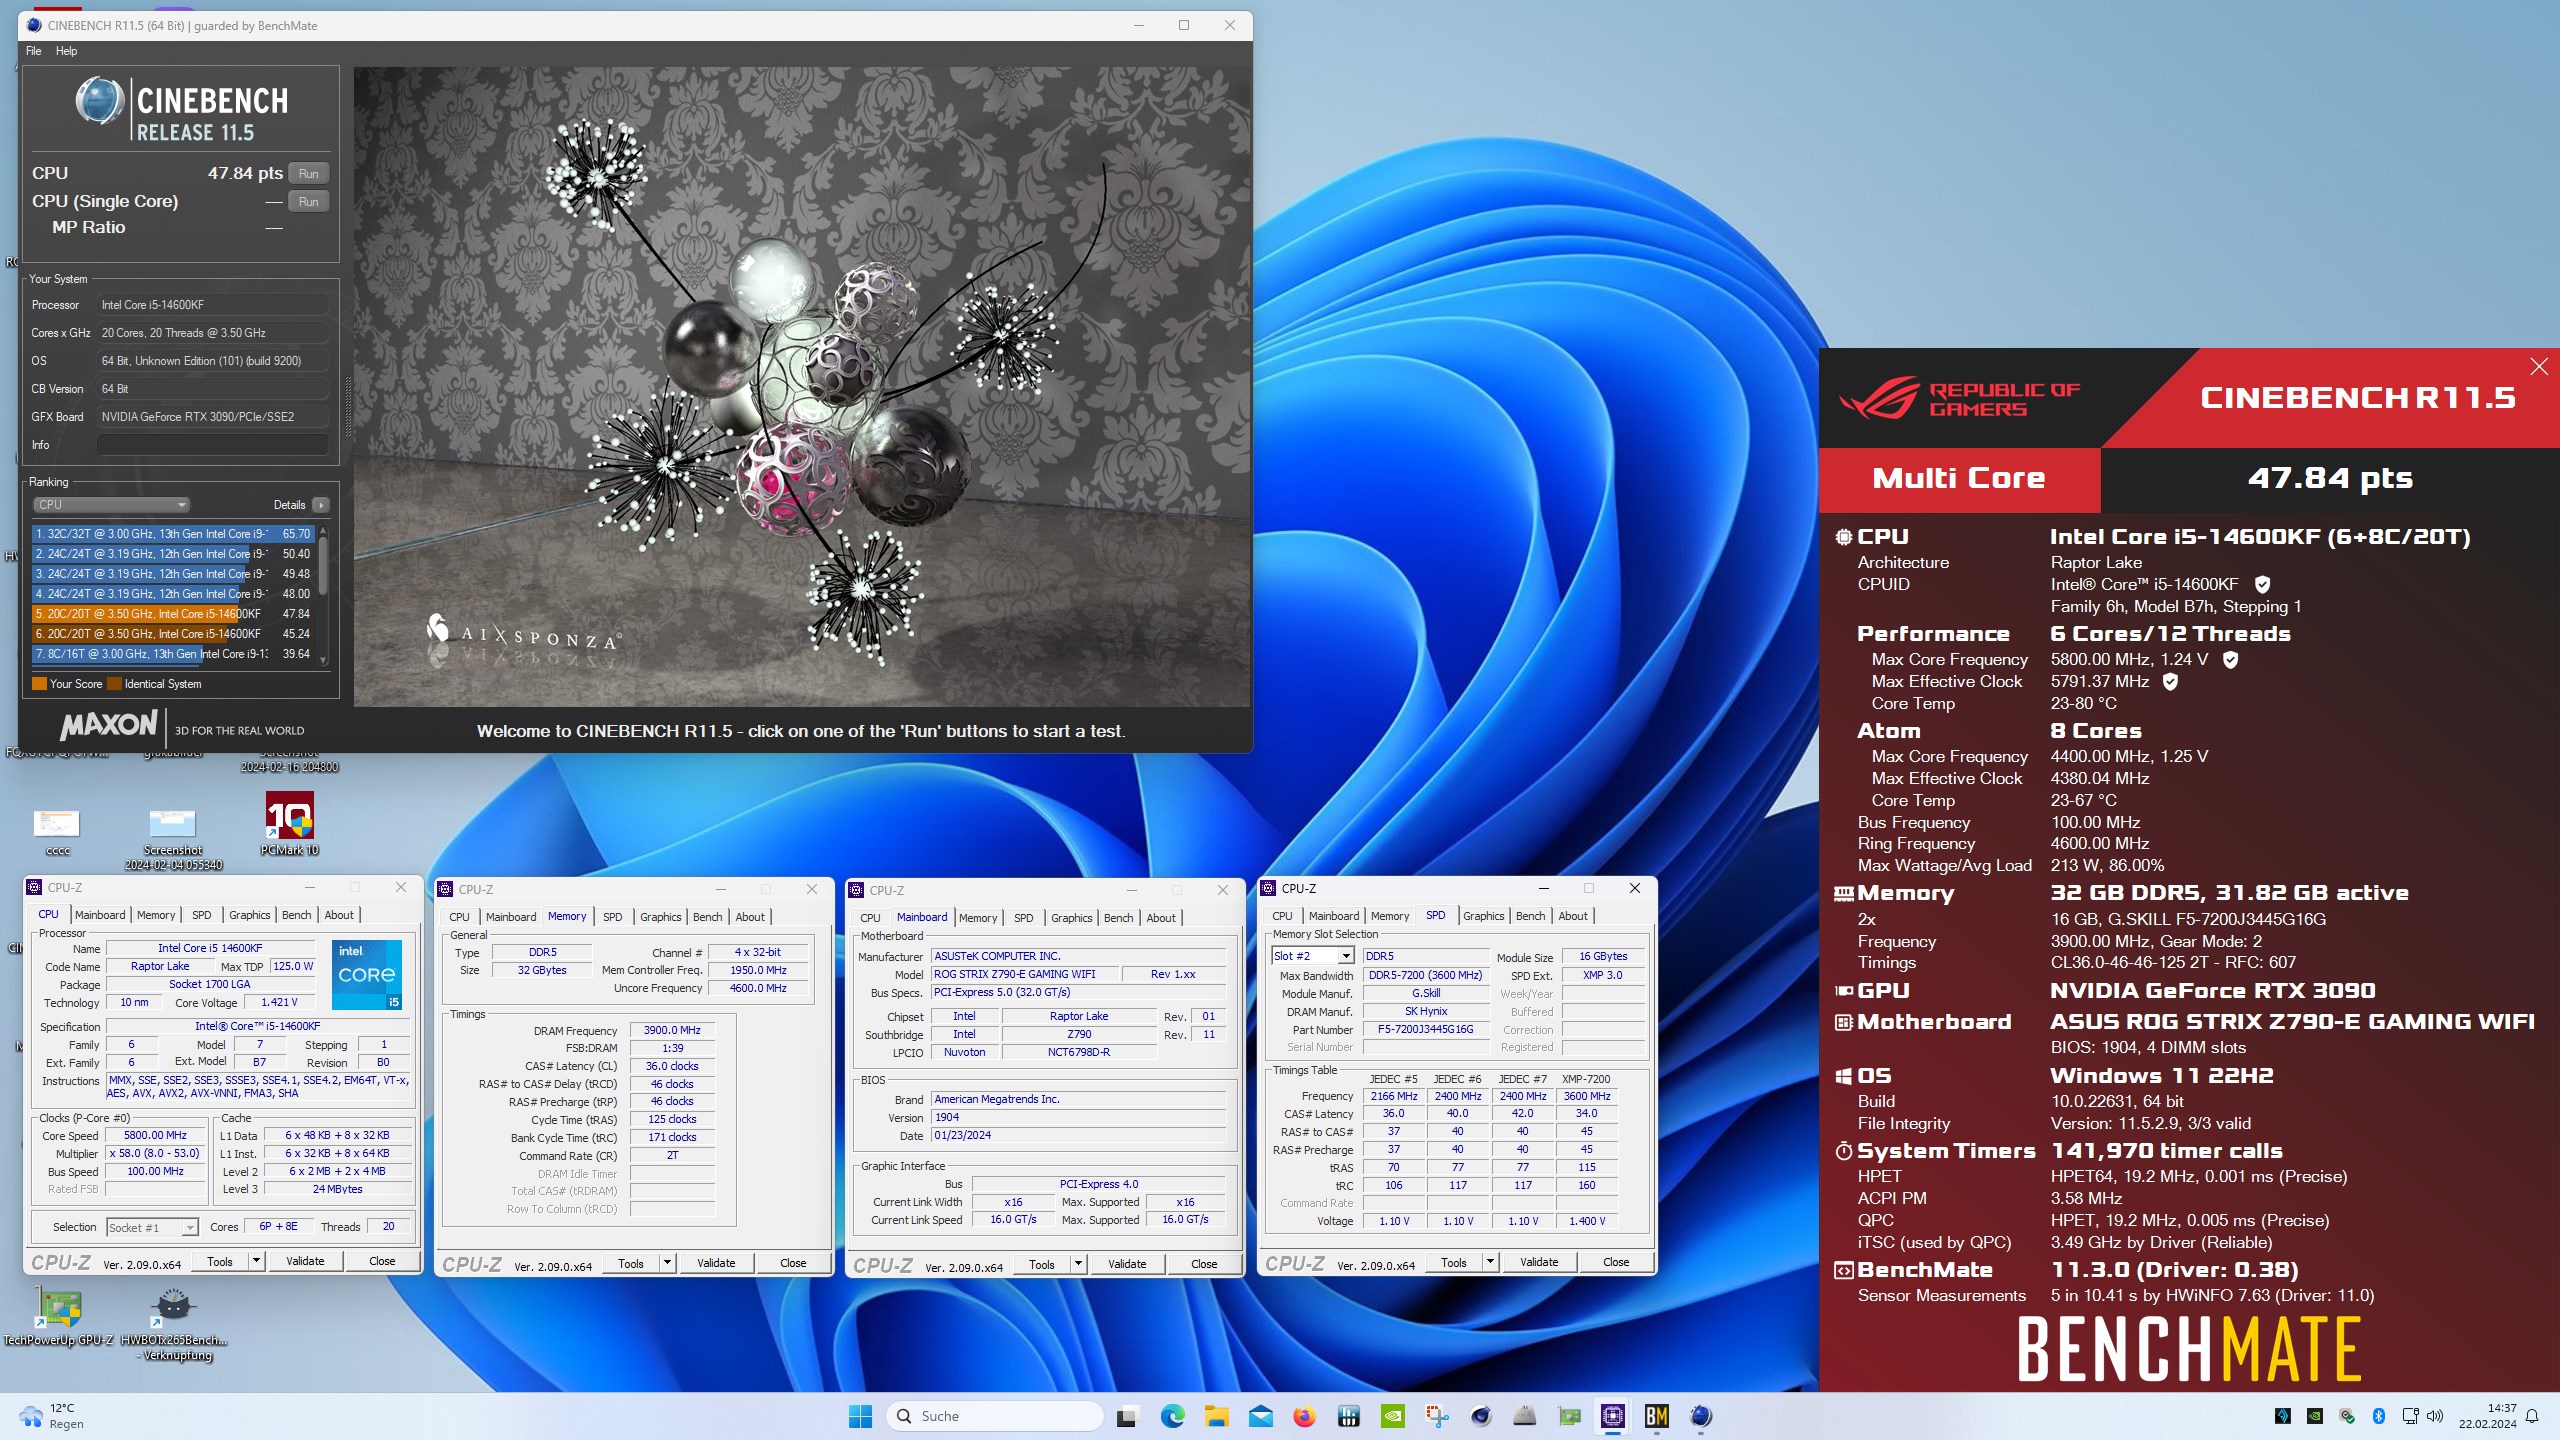This screenshot has width=2560, height=1440.
Task: Open the PCMark 10 desktop shortcut
Action: tap(289, 823)
